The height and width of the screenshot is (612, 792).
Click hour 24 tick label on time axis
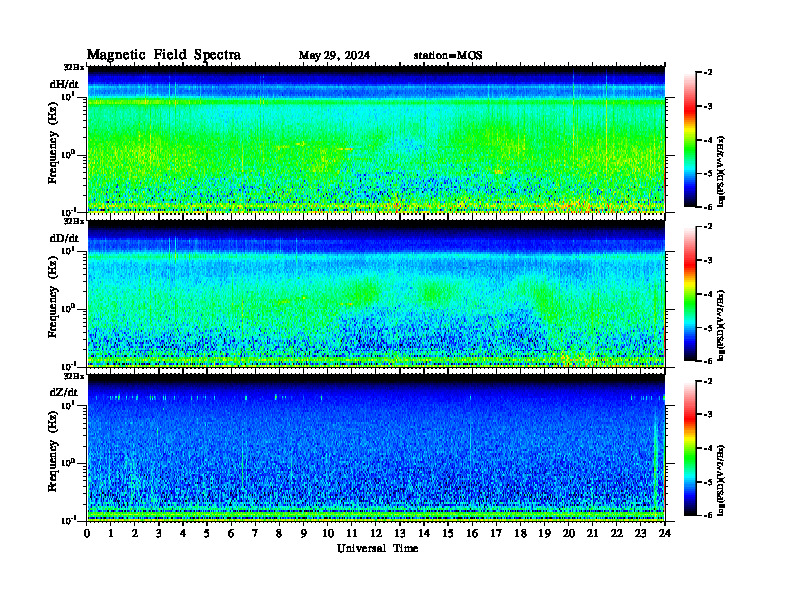(x=665, y=534)
